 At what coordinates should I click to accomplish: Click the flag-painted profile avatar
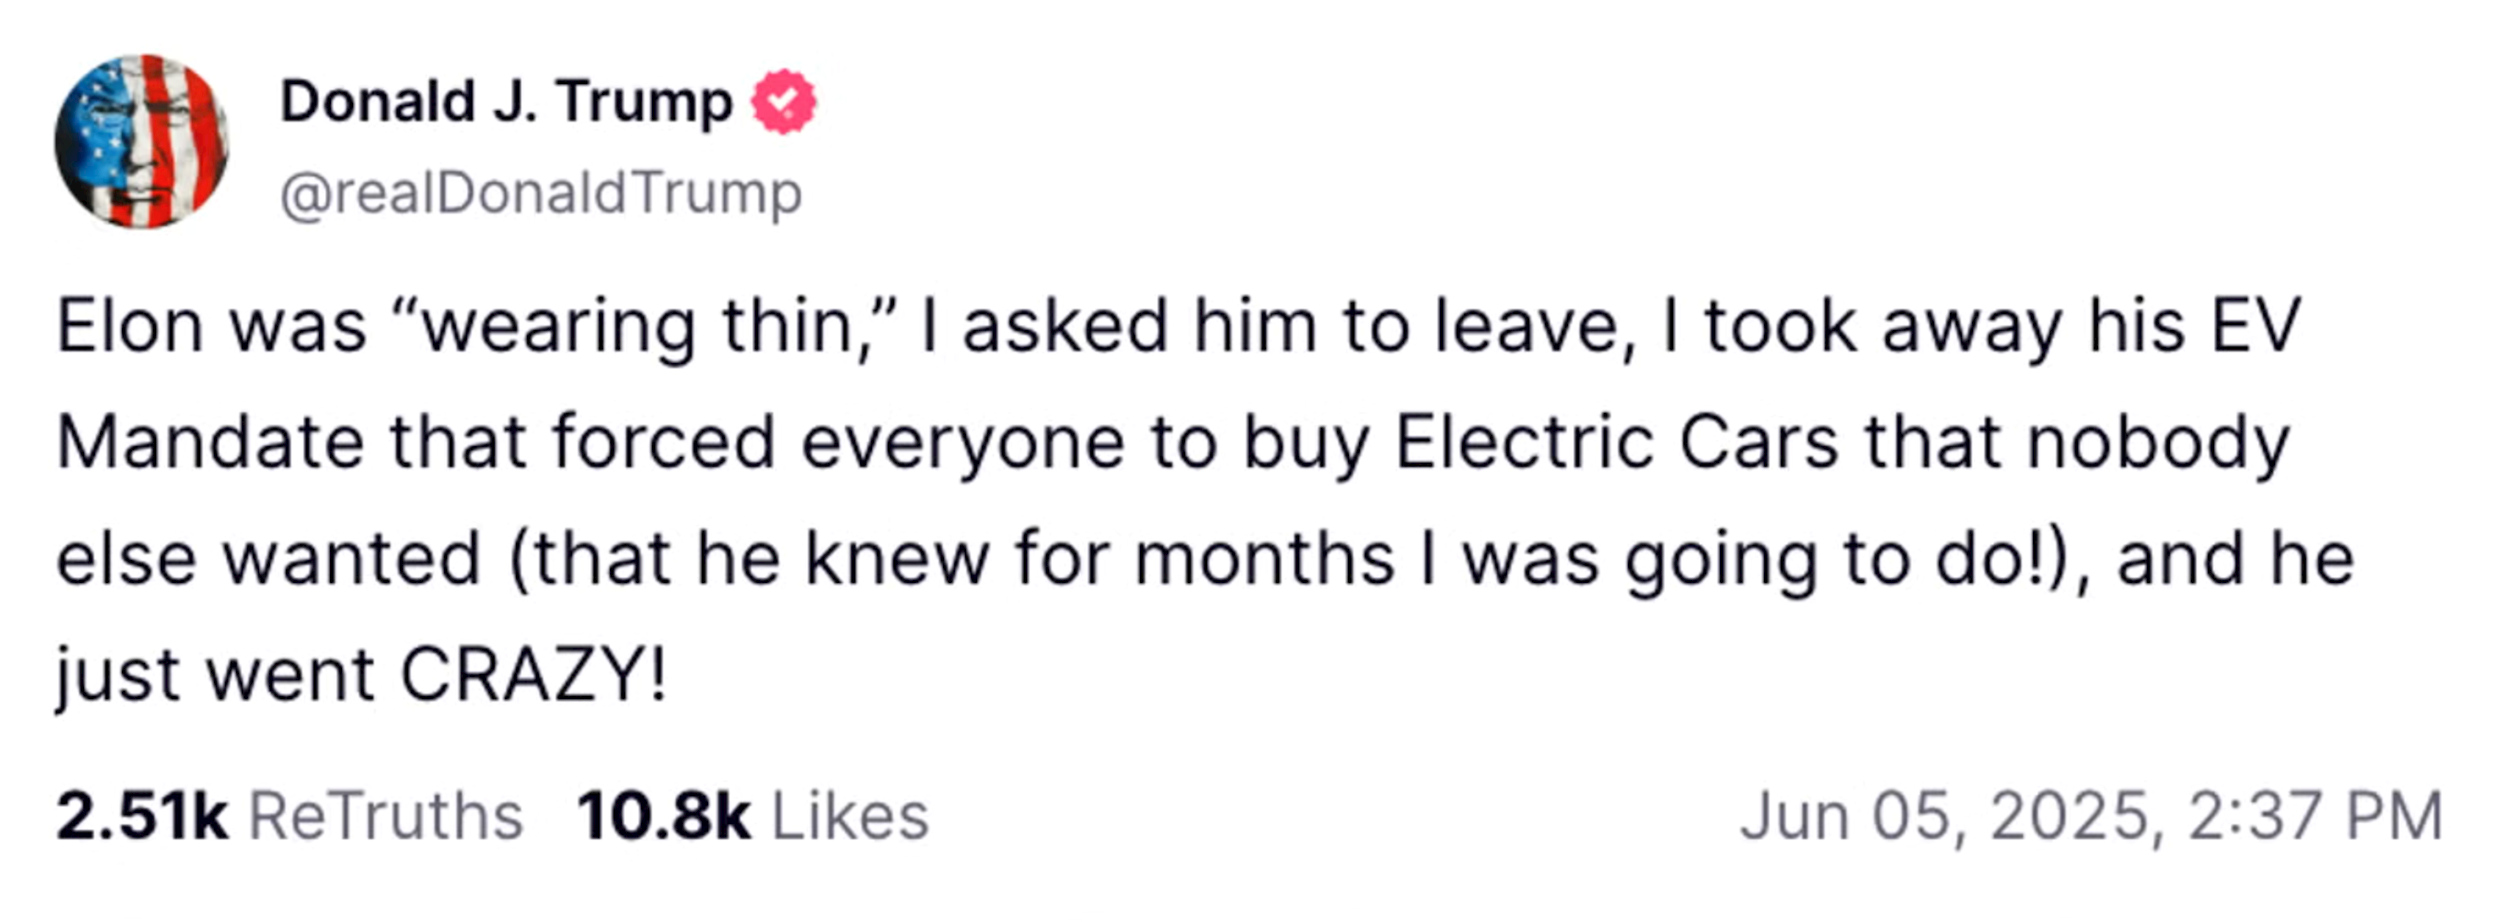[x=141, y=141]
